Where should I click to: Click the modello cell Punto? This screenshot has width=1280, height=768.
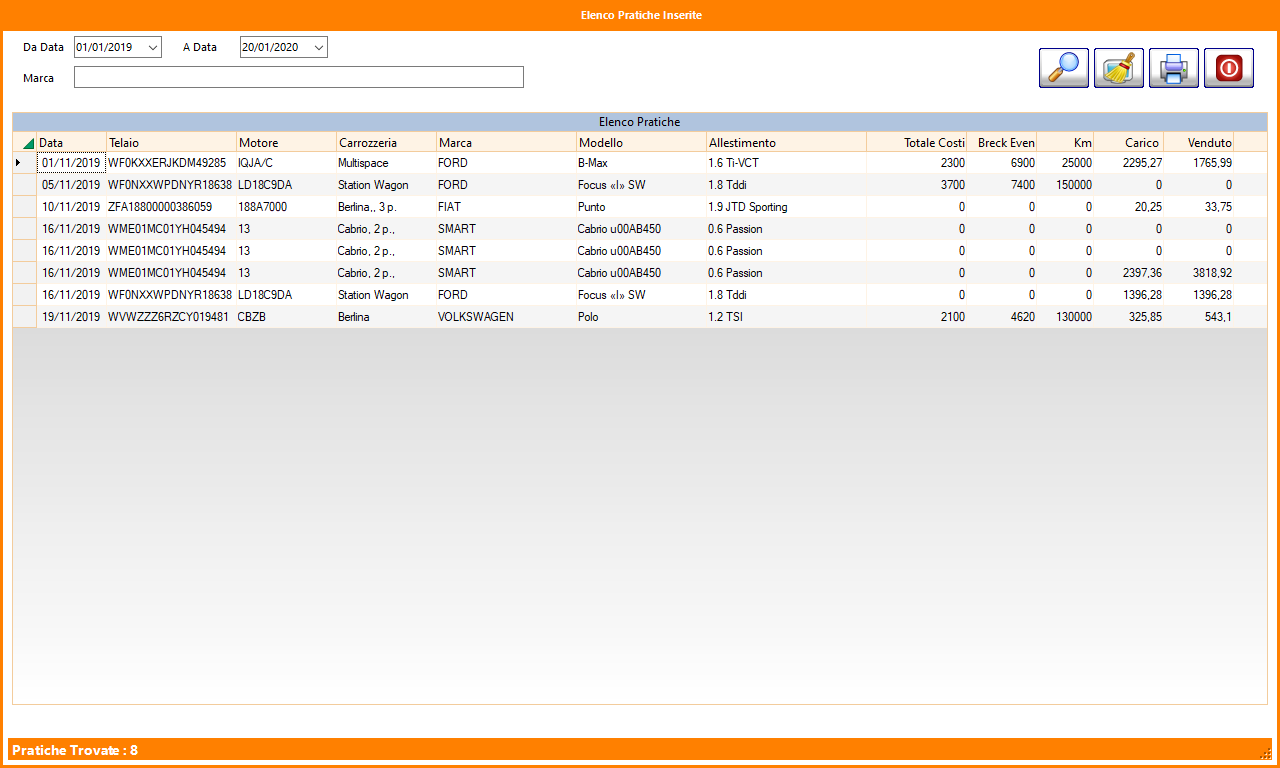pos(641,206)
